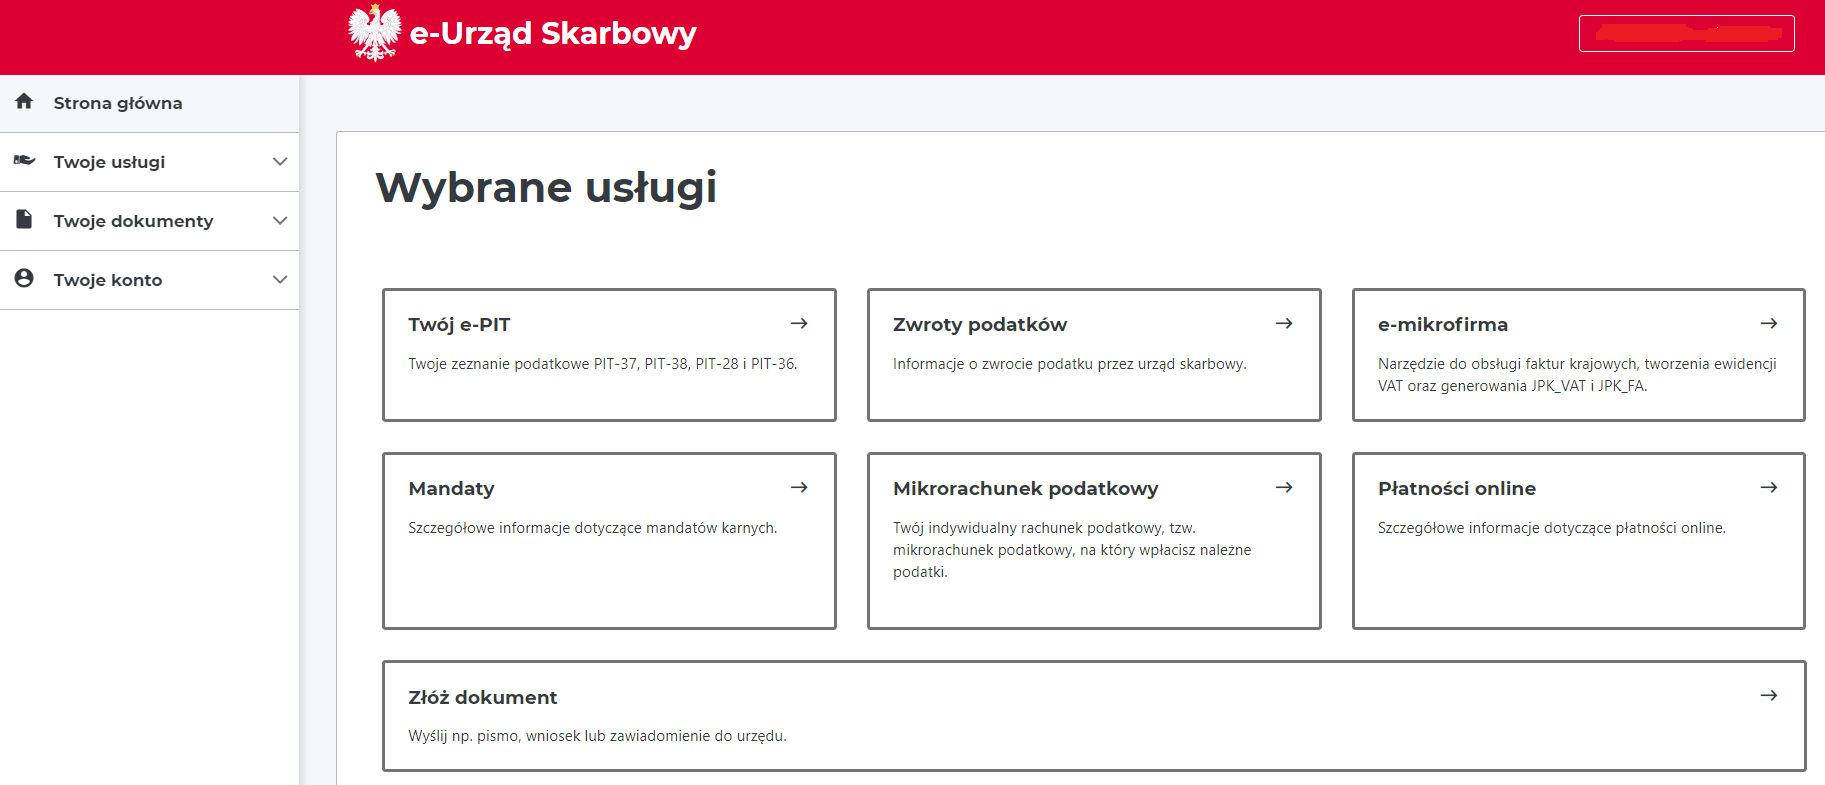The height and width of the screenshot is (785, 1825).
Task: Click the arrow icon on Złóż dokument card
Action: coord(1768,695)
